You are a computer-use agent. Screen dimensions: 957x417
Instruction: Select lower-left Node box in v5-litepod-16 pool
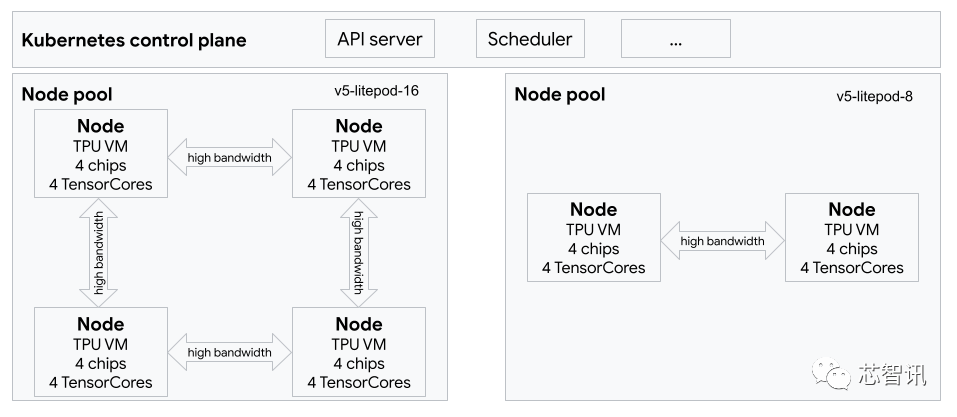tap(101, 352)
